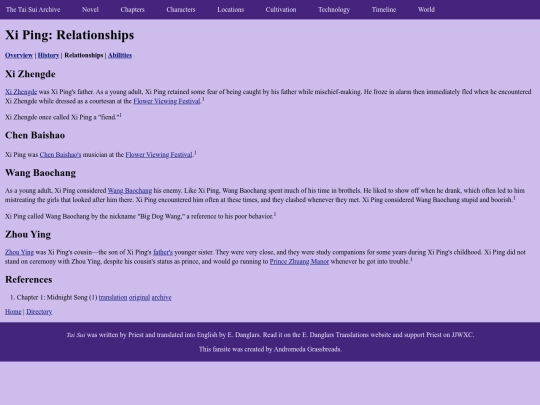Screen dimensions: 540x405
Task: Switch to the Abilities tab link
Action: [x=120, y=55]
